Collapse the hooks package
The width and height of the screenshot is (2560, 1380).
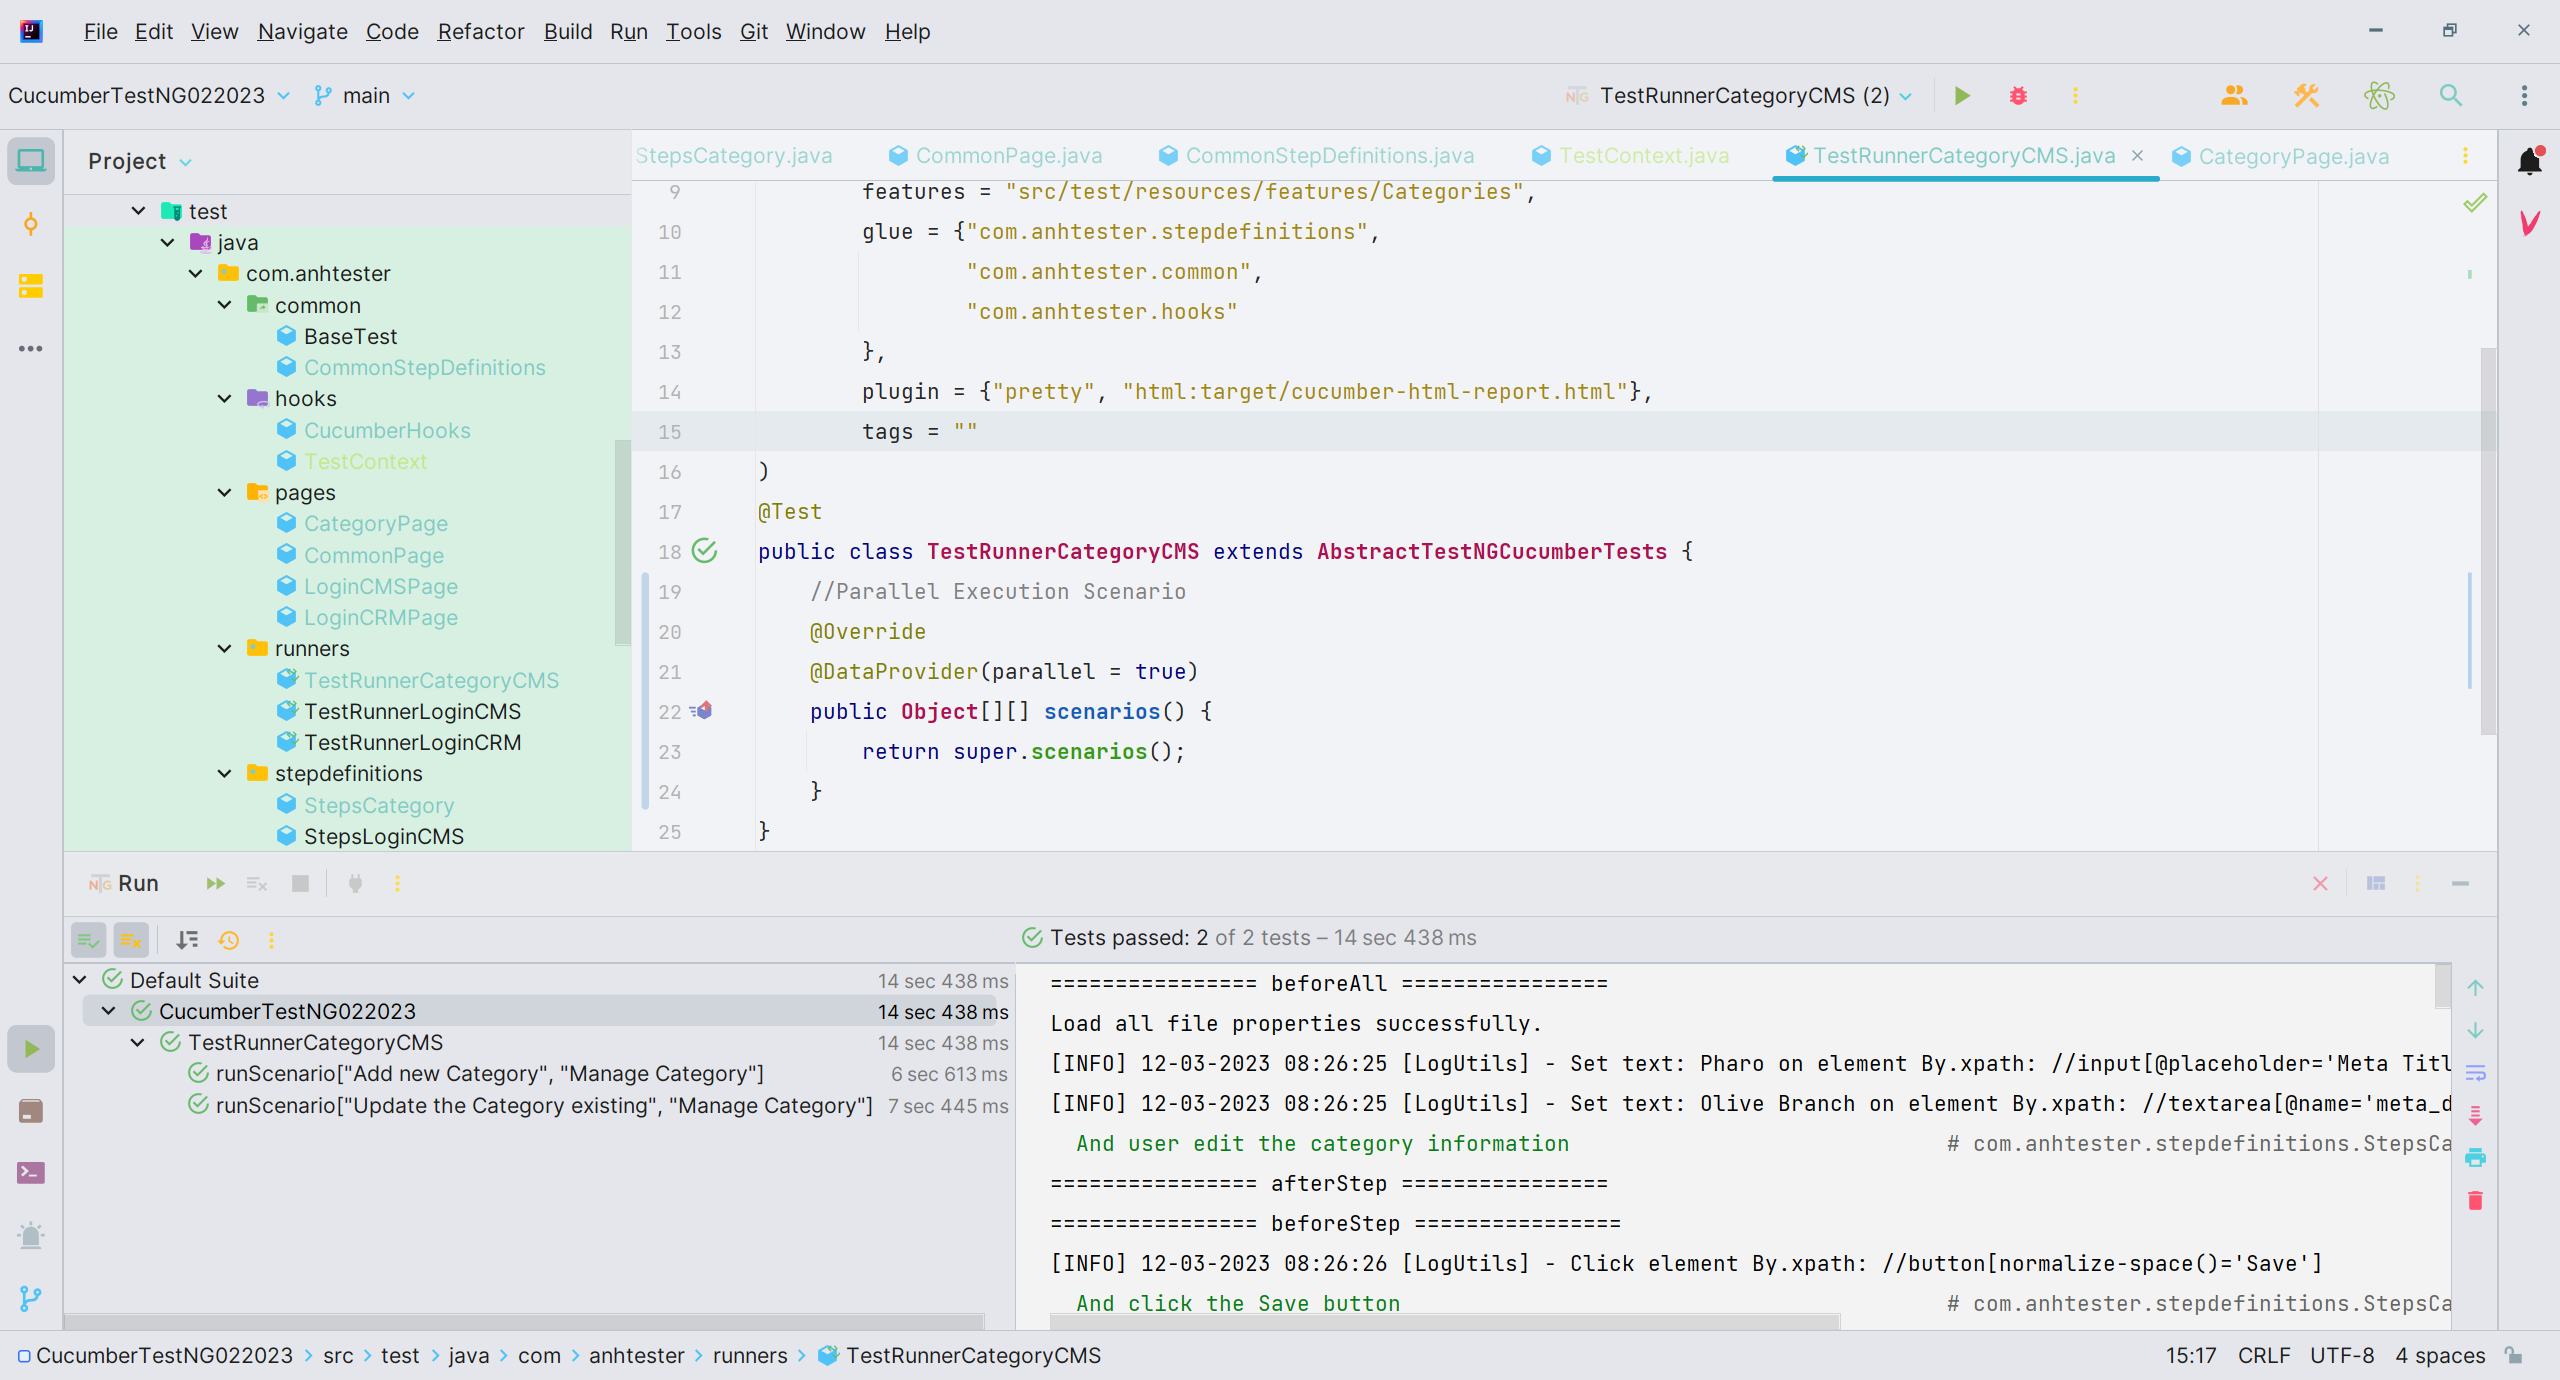pyautogui.click(x=225, y=398)
